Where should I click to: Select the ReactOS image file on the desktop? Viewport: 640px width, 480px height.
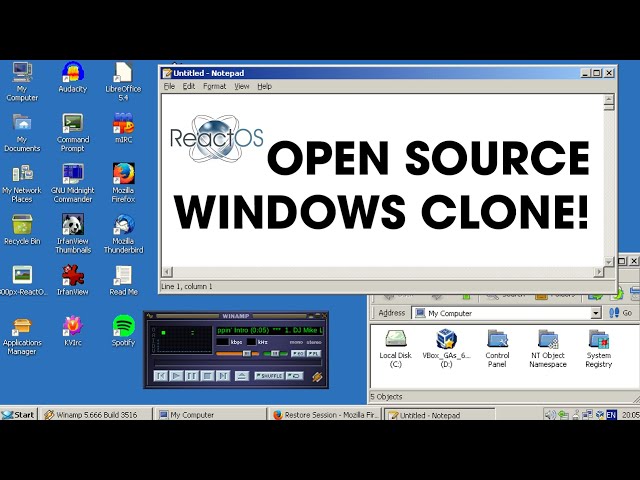coord(22,280)
